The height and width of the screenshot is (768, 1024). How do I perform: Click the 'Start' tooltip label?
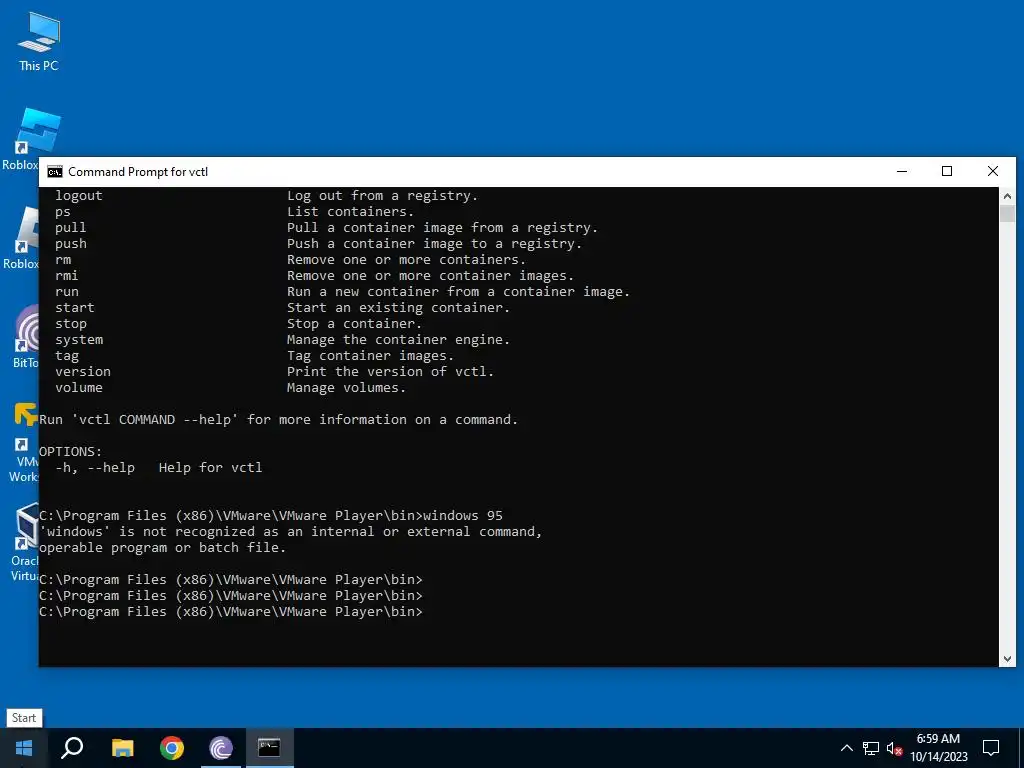[24, 718]
